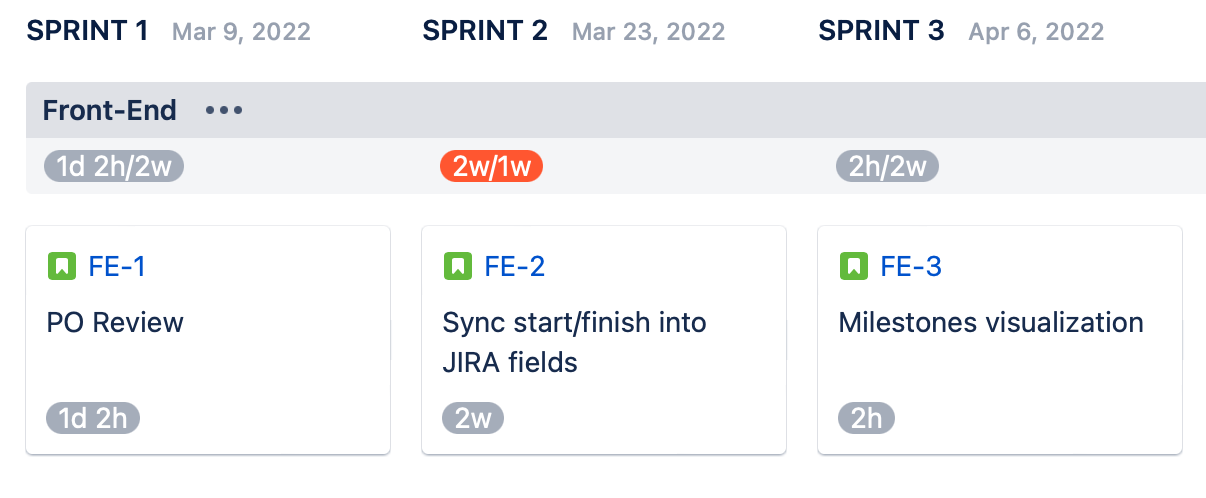Click the green story icon on FE-1
Viewport: 1206px width, 498px height.
pyautogui.click(x=61, y=267)
